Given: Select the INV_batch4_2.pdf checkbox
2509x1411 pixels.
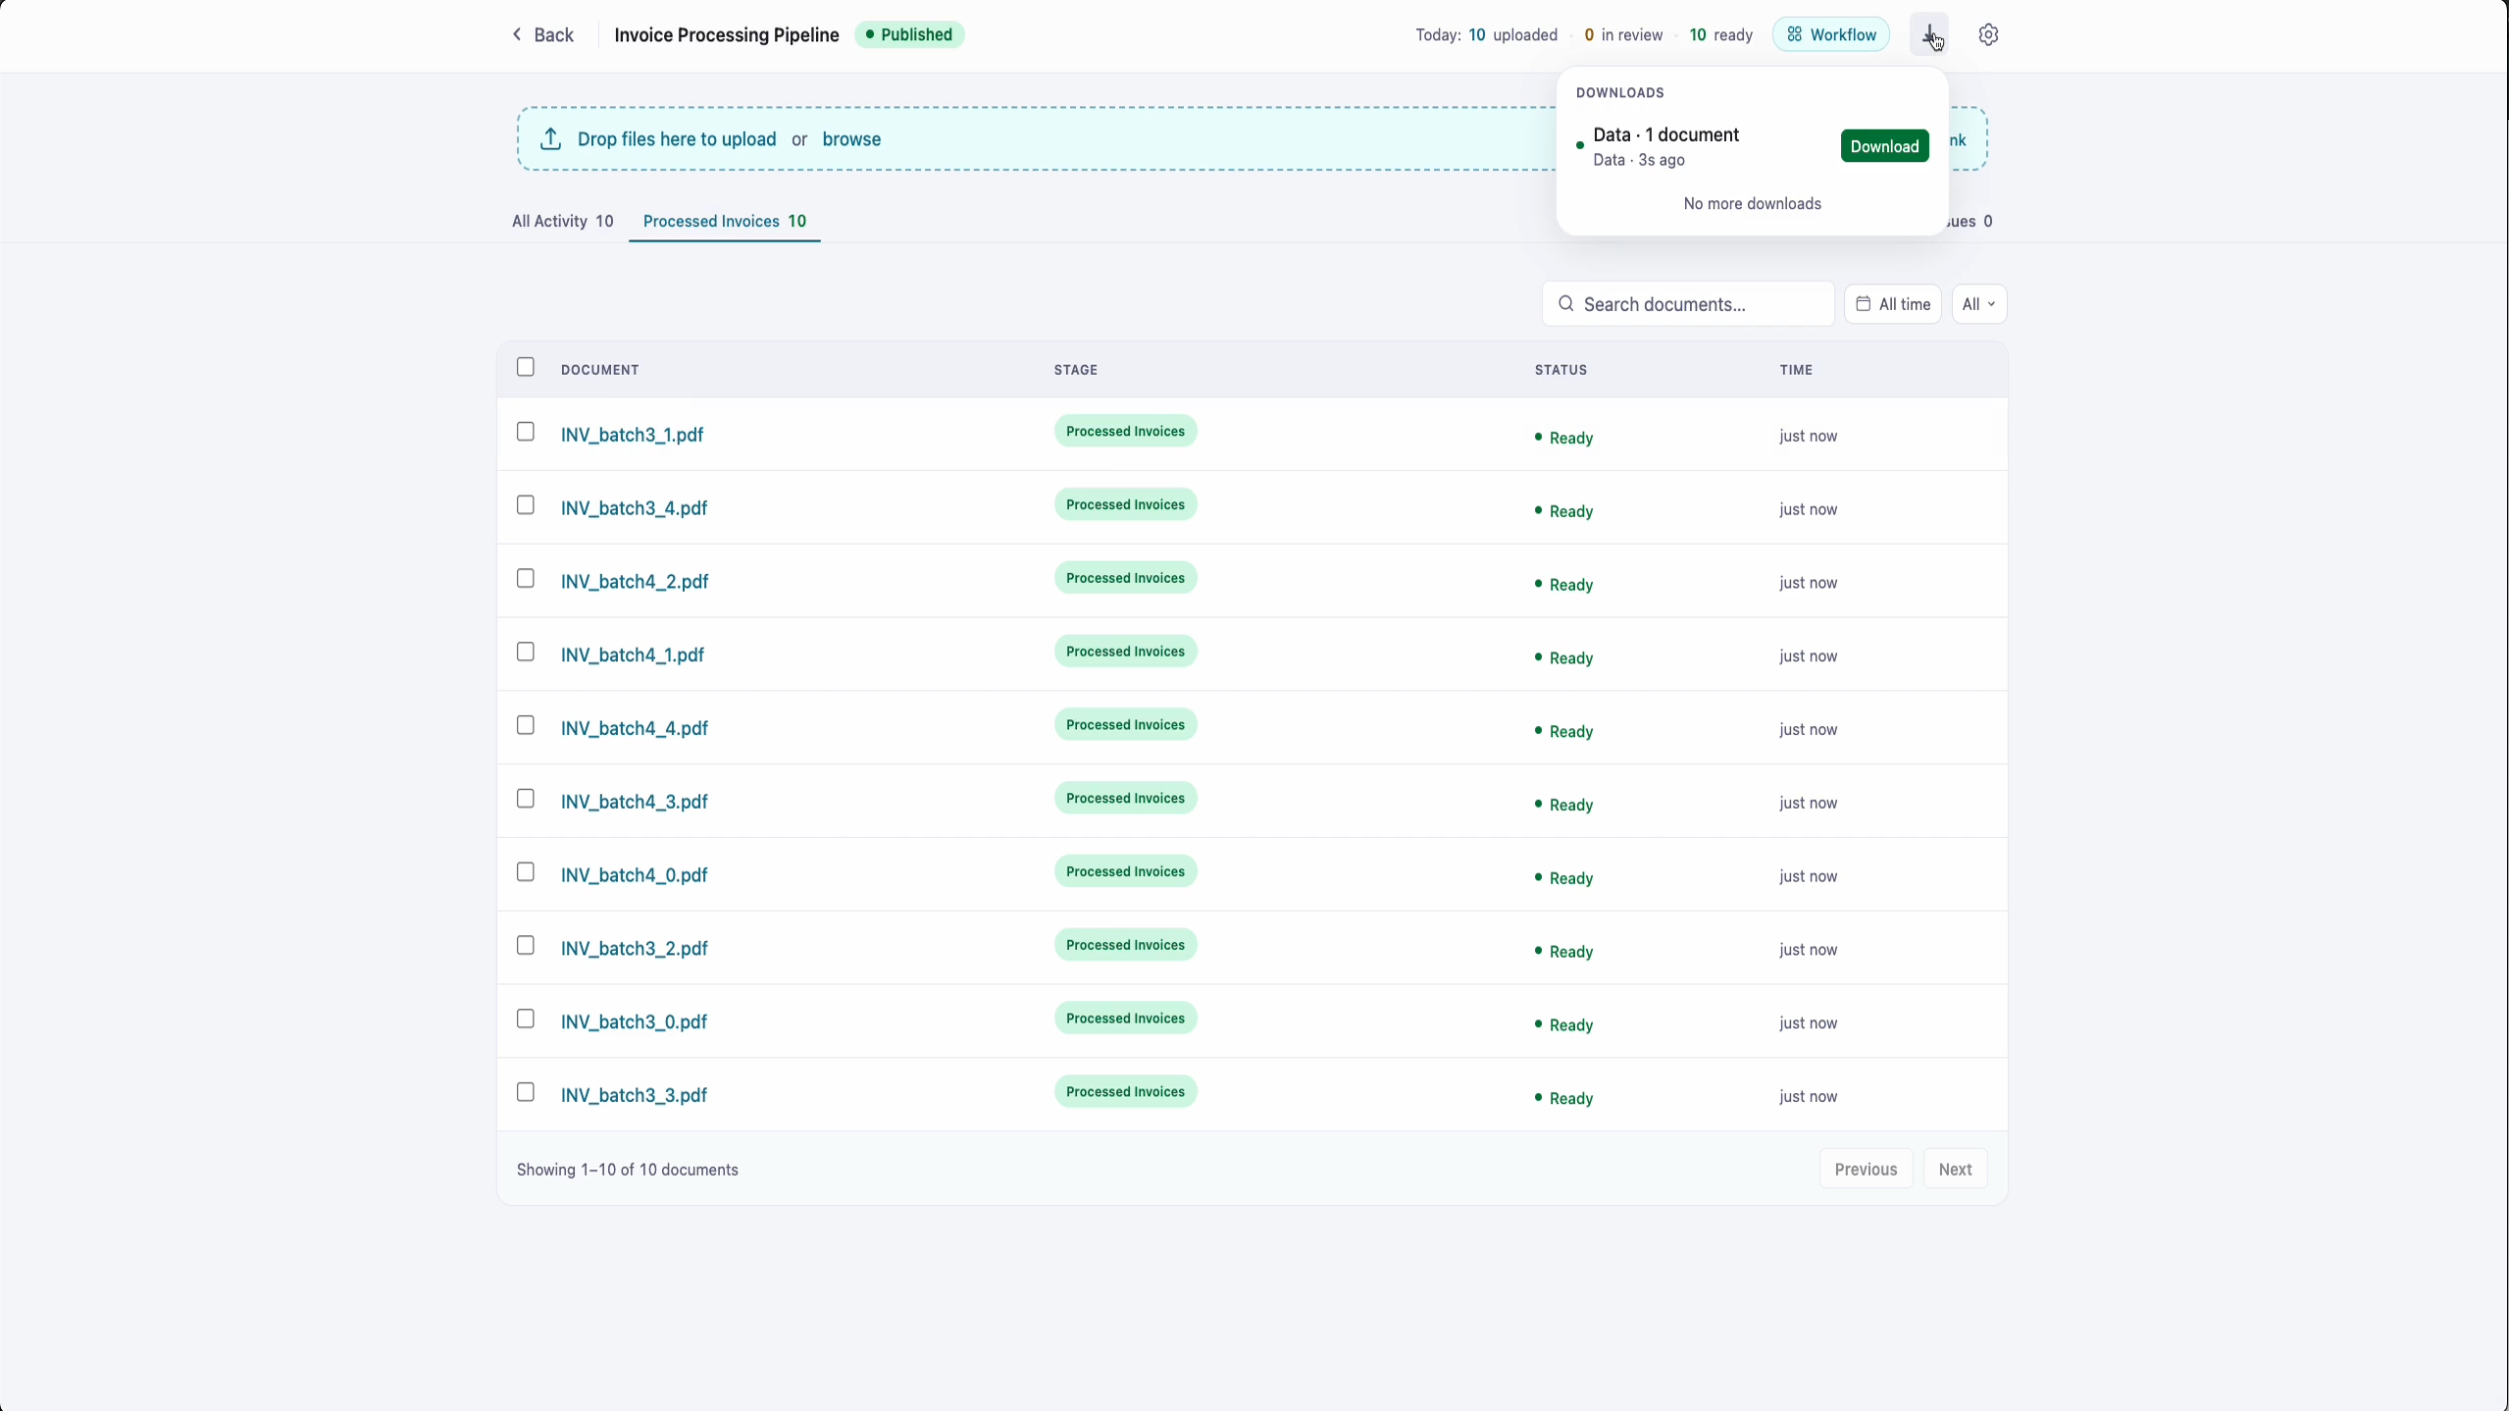Looking at the screenshot, I should 526,579.
